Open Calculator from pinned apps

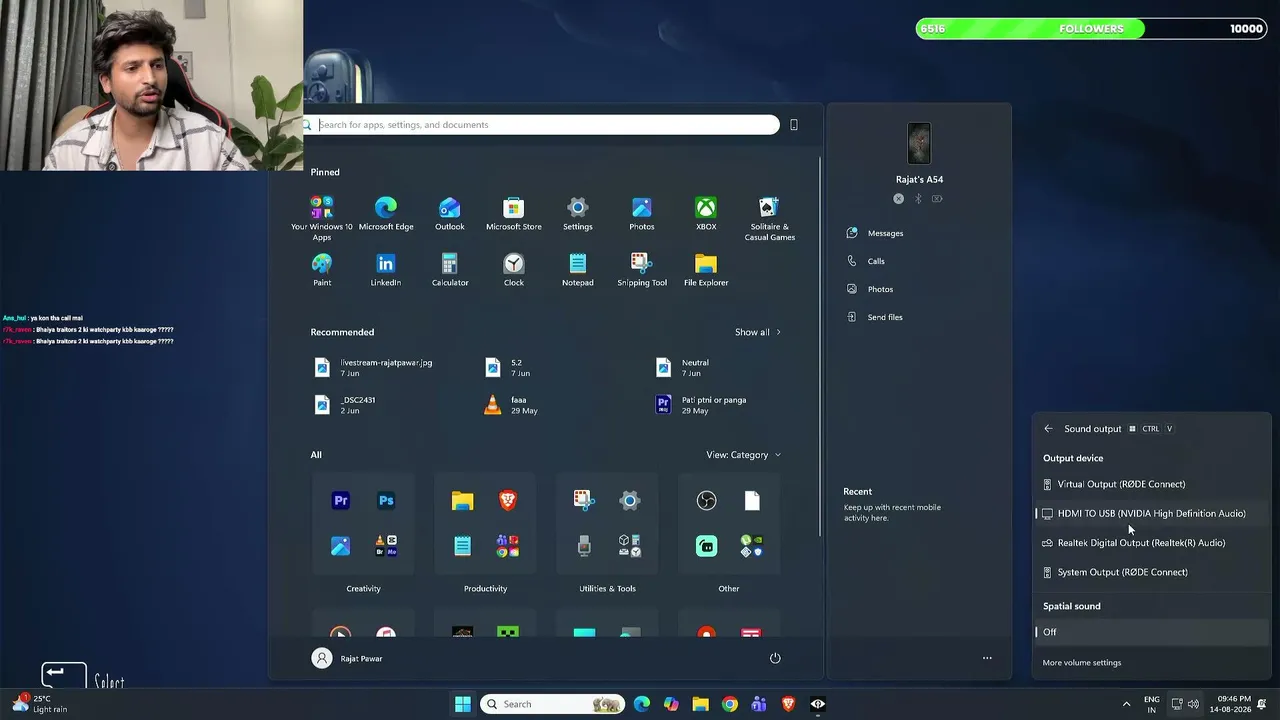coord(450,271)
